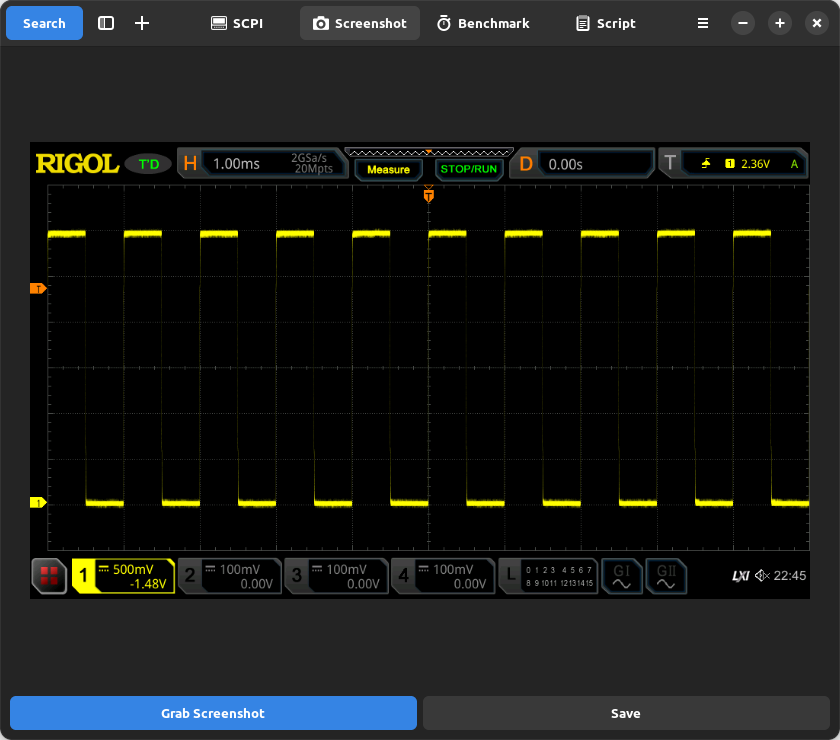Select the GI waveform generator icon
This screenshot has width=840, height=740.
pos(621,576)
